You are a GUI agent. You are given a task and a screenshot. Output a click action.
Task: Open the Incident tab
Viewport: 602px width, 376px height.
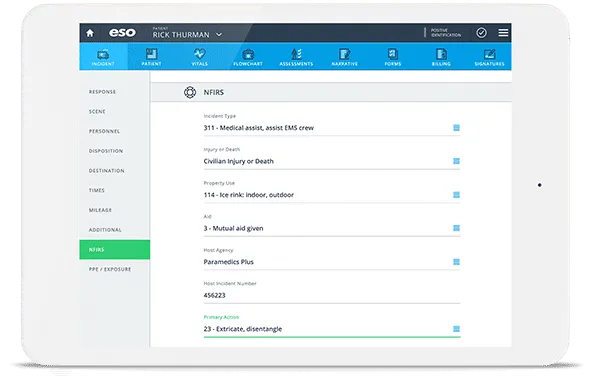tap(103, 57)
